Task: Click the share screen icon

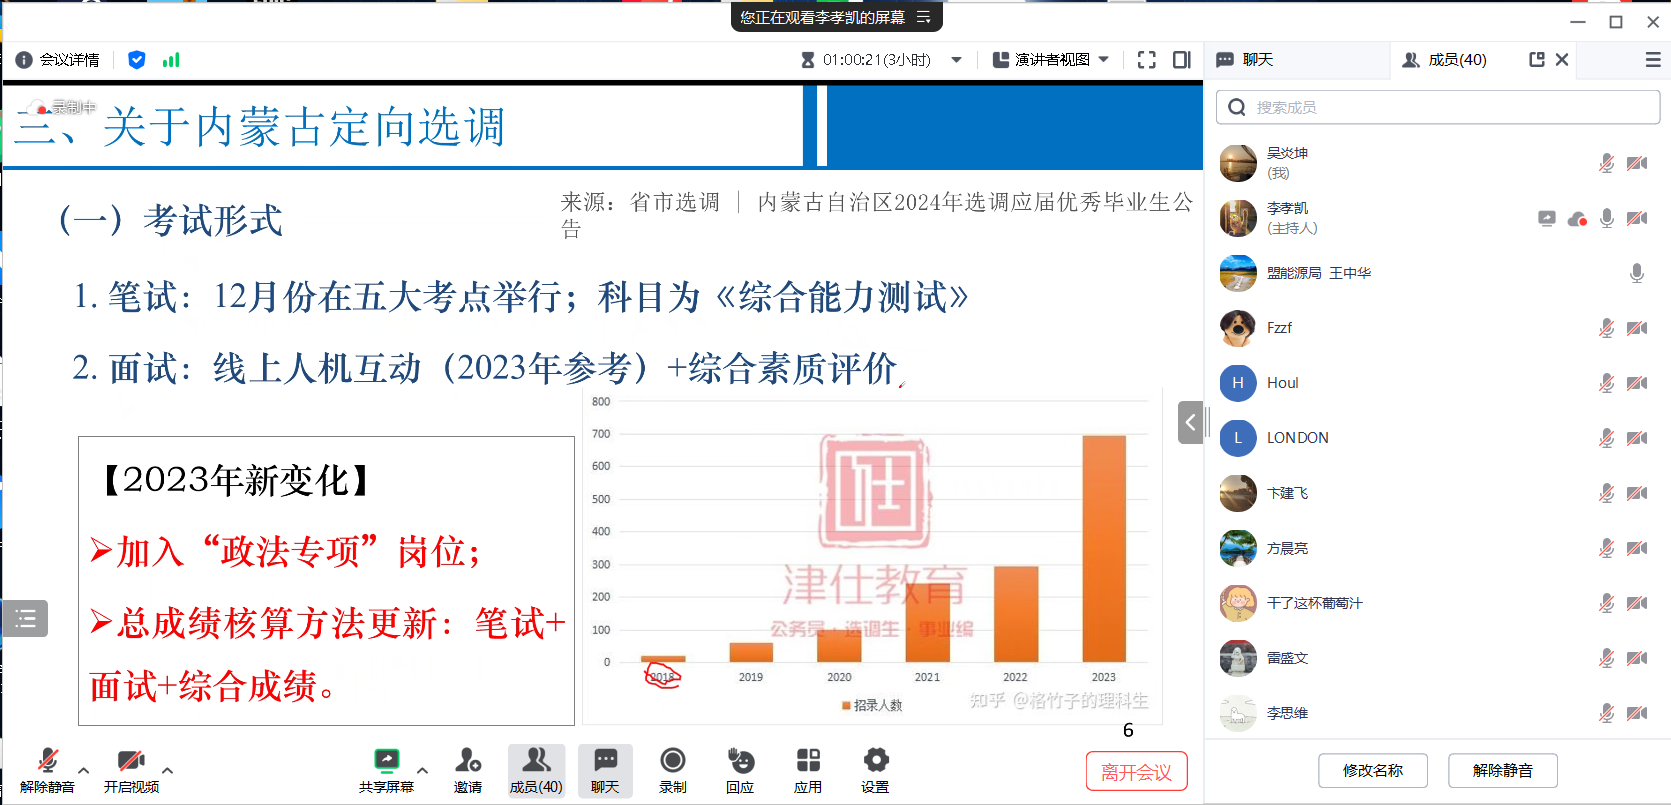Action: pos(386,761)
